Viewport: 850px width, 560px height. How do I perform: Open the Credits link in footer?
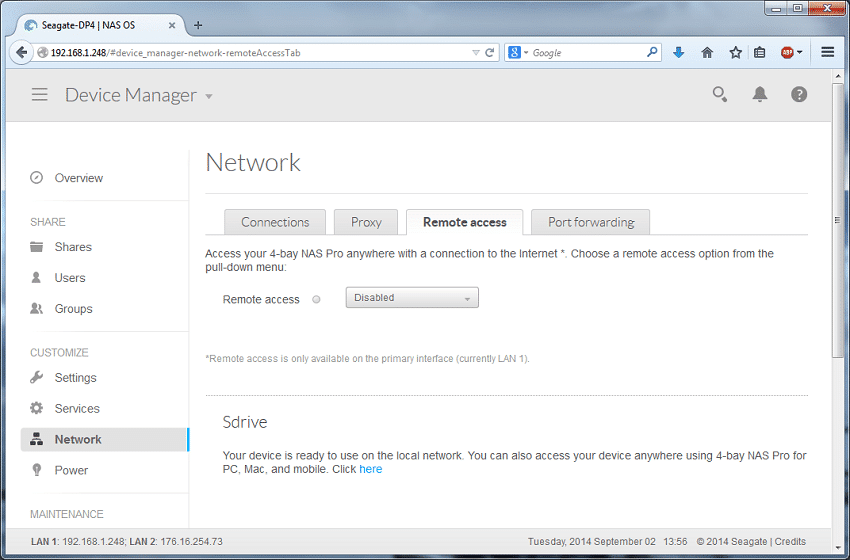click(790, 542)
